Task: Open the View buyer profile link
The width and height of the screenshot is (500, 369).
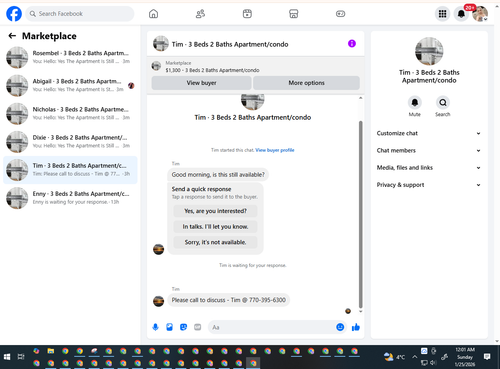Action: click(x=275, y=150)
